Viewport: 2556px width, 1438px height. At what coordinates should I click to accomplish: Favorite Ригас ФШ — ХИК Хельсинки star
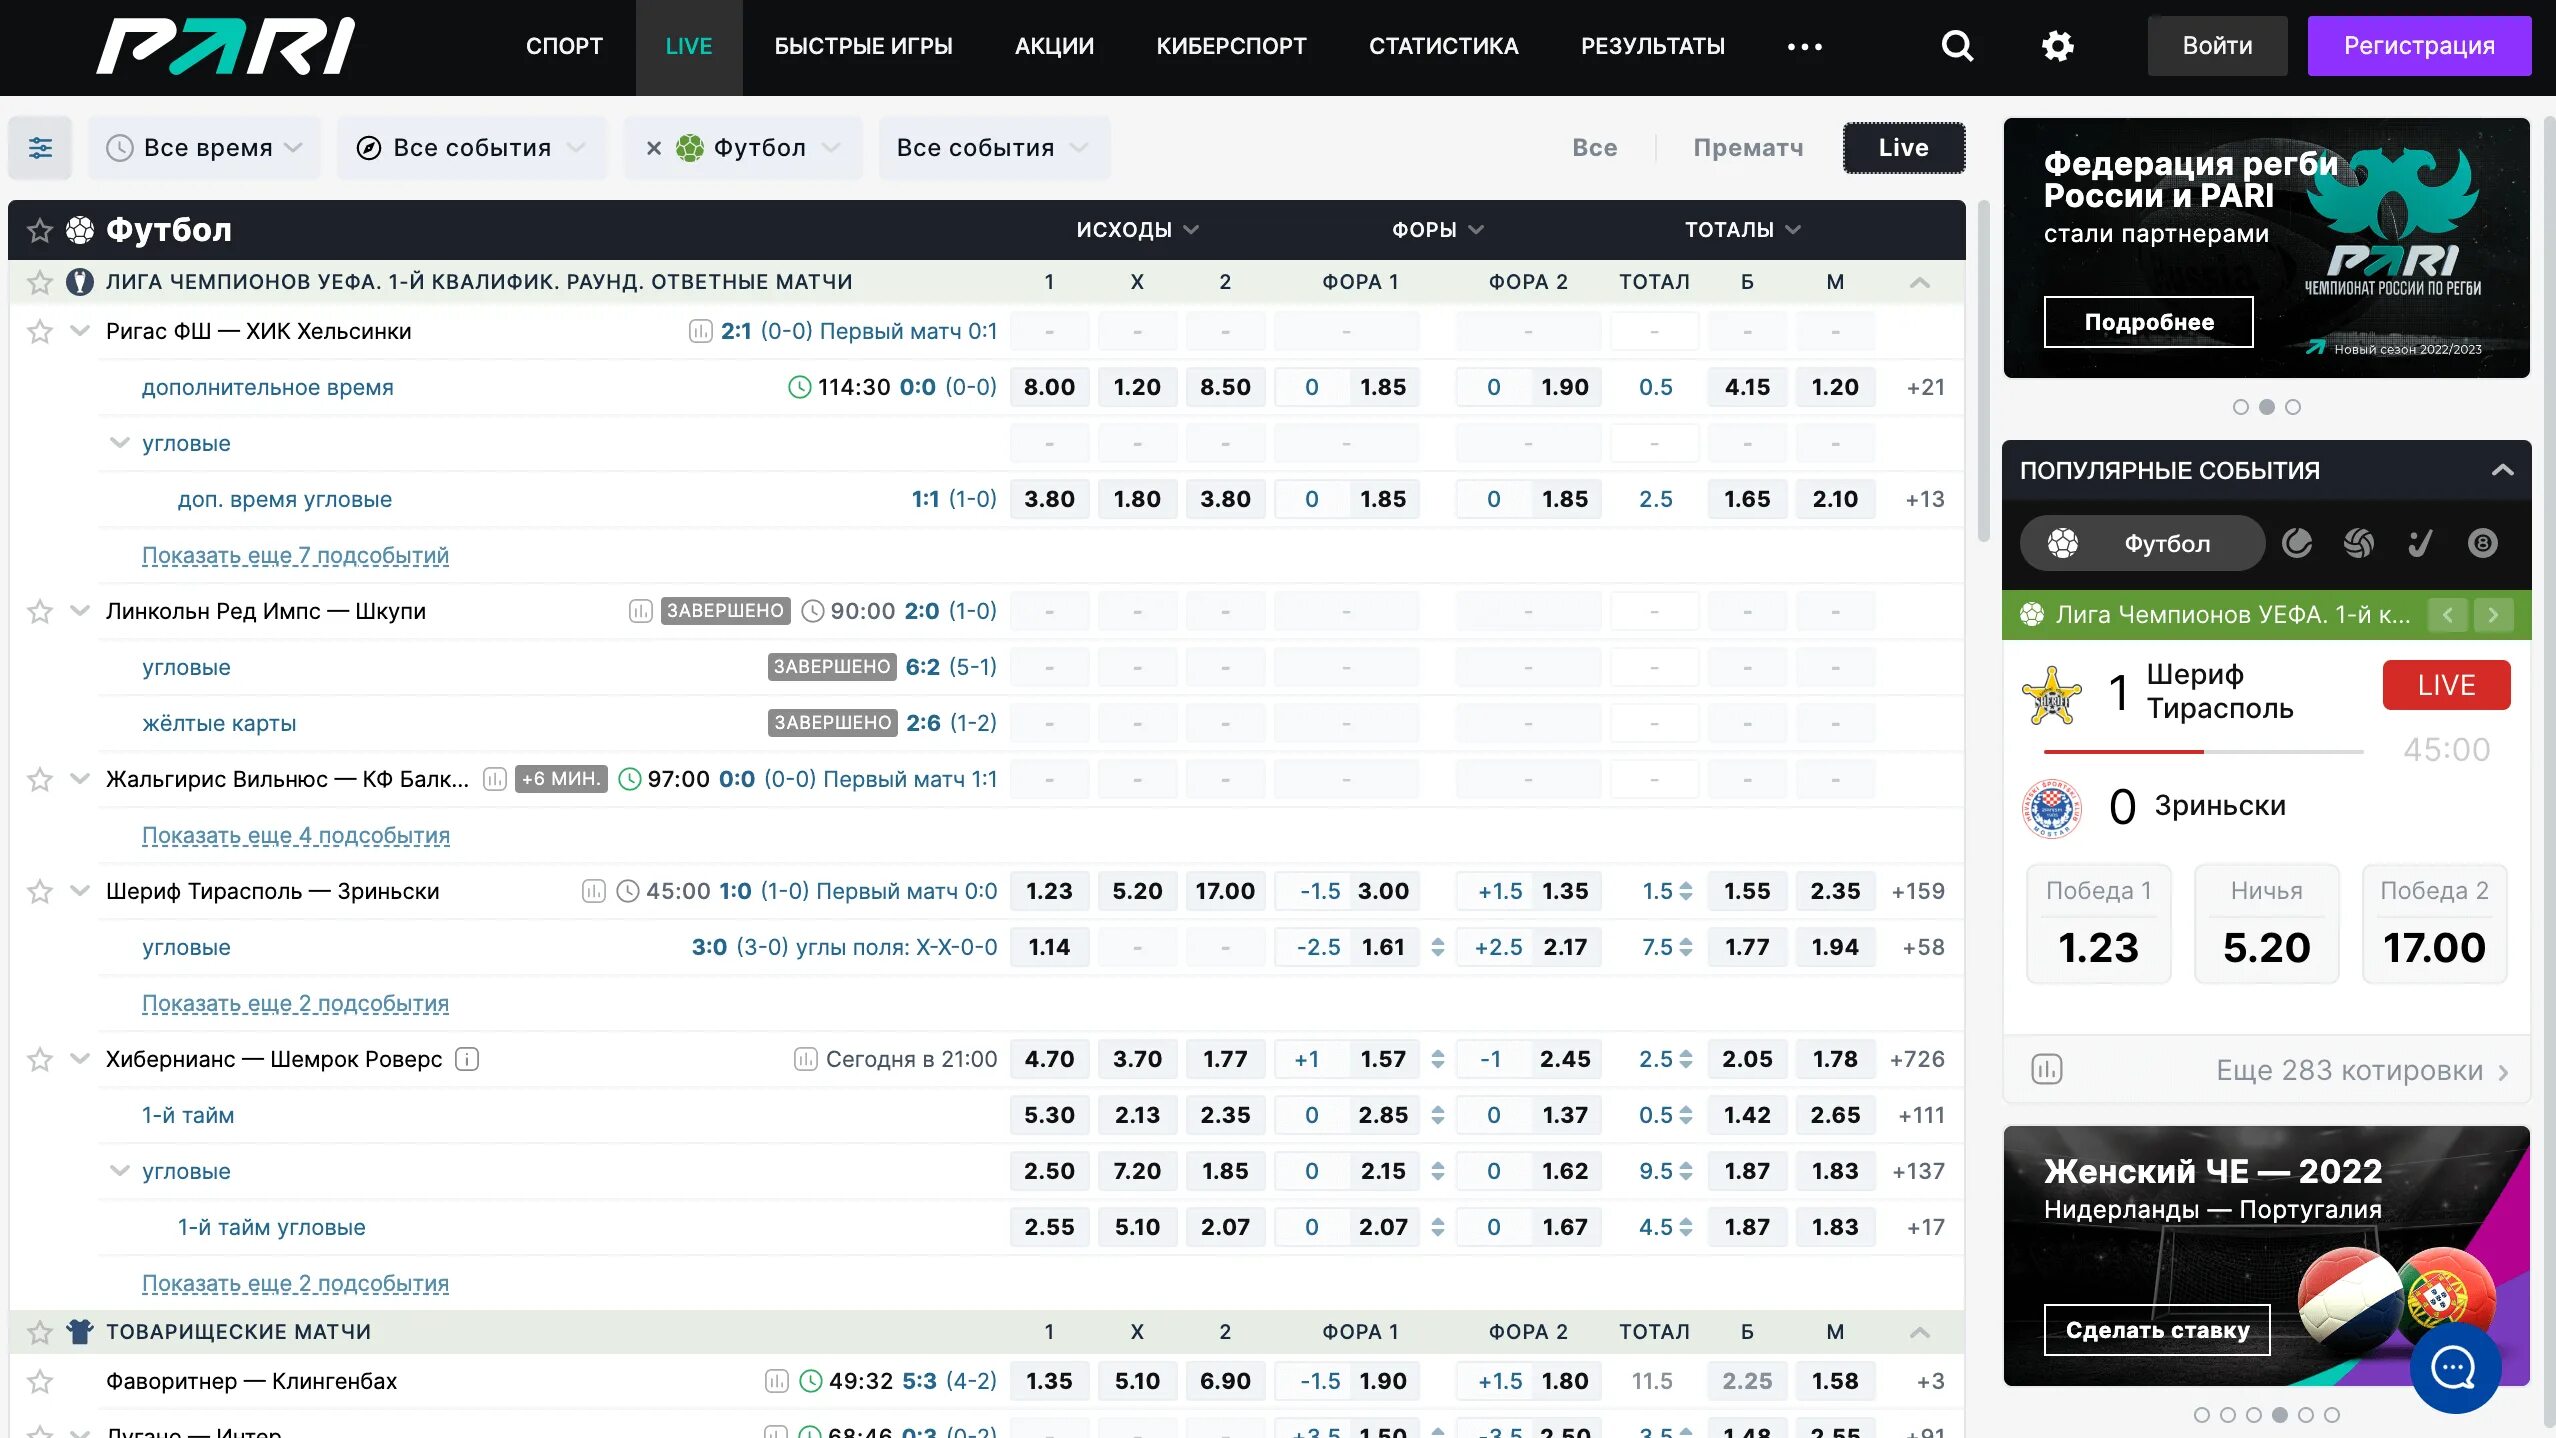40,331
